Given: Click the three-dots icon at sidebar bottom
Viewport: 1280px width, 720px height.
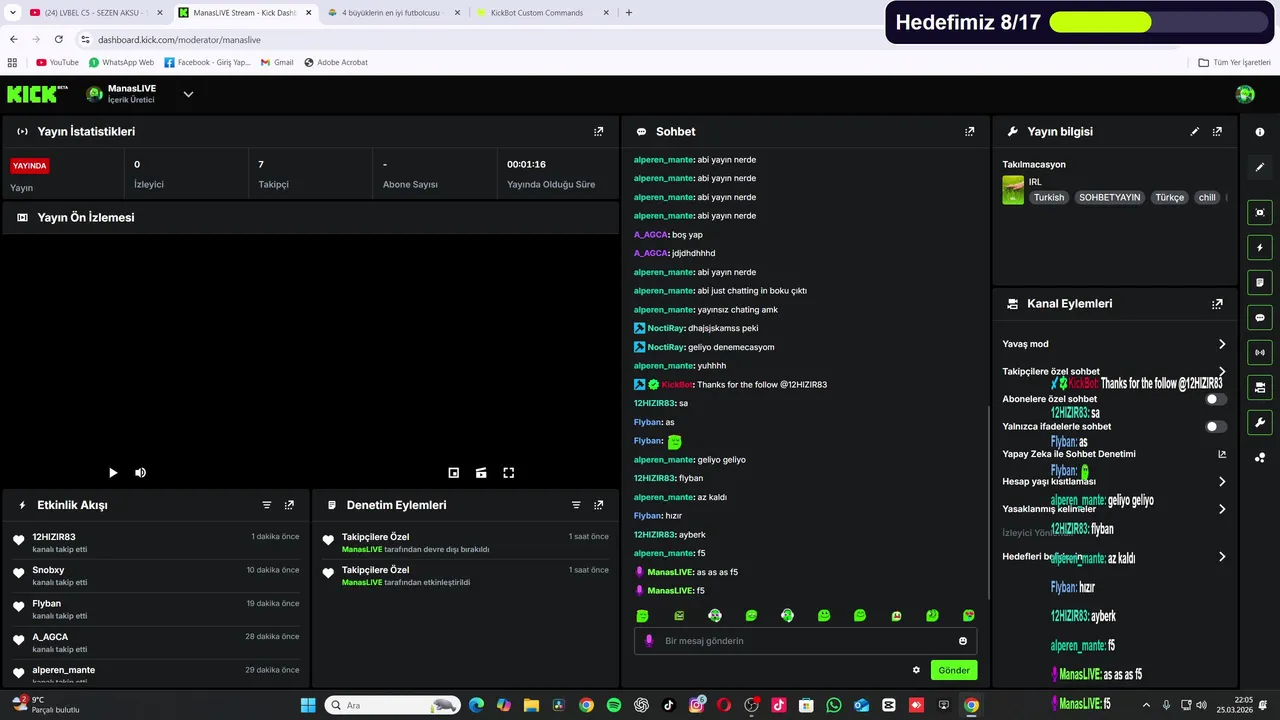Looking at the screenshot, I should pos(1260,458).
